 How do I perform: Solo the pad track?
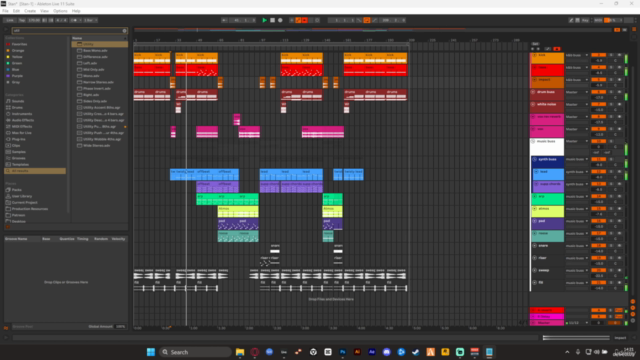point(611,221)
